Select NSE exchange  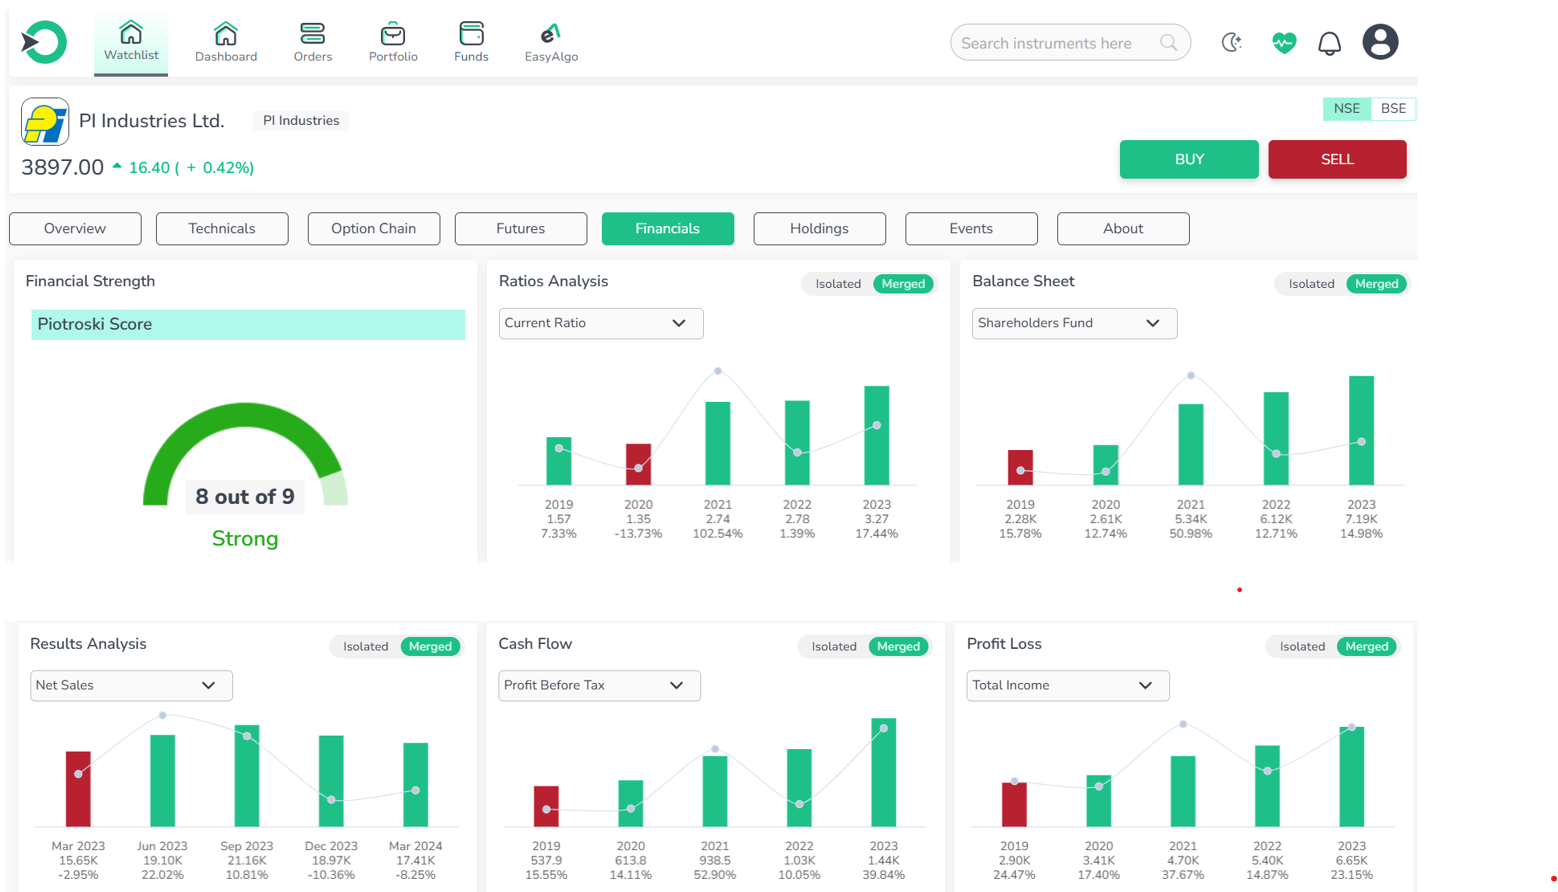pos(1346,109)
